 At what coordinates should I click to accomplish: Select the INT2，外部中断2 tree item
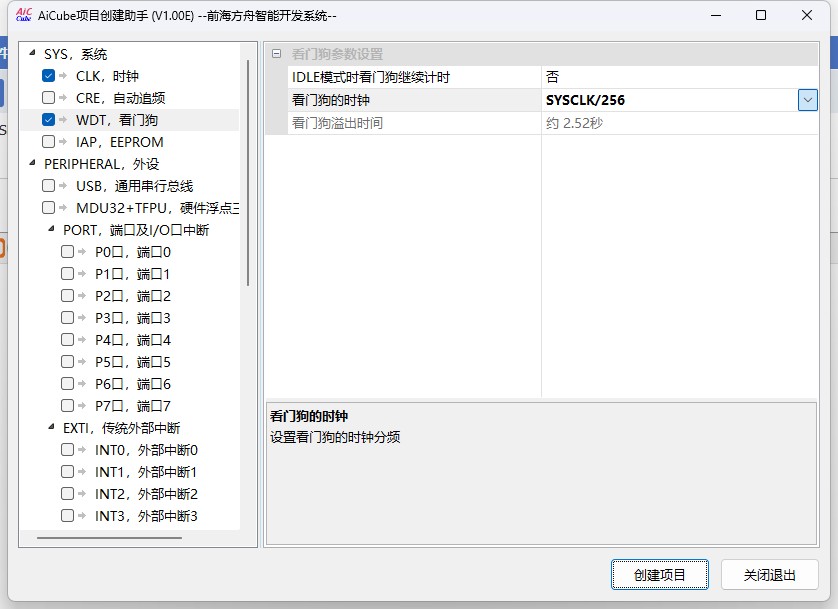(x=146, y=494)
